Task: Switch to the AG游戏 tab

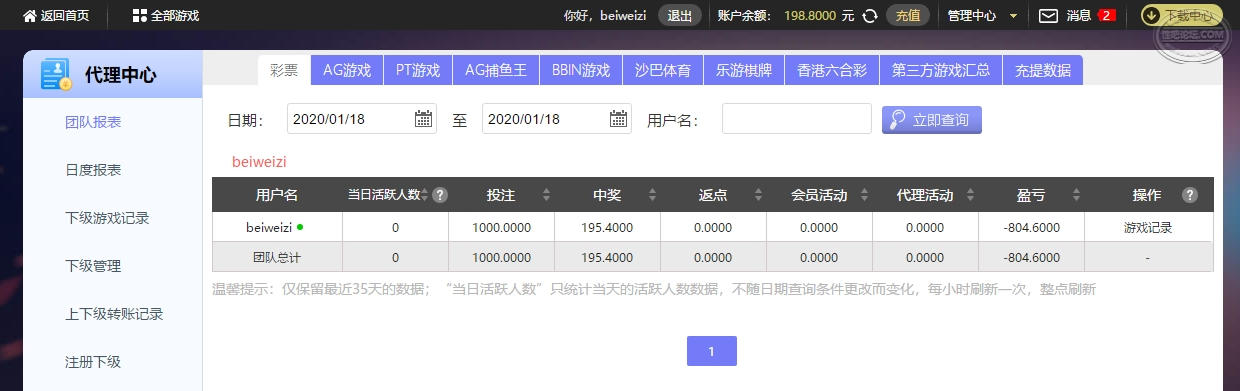Action: [347, 70]
